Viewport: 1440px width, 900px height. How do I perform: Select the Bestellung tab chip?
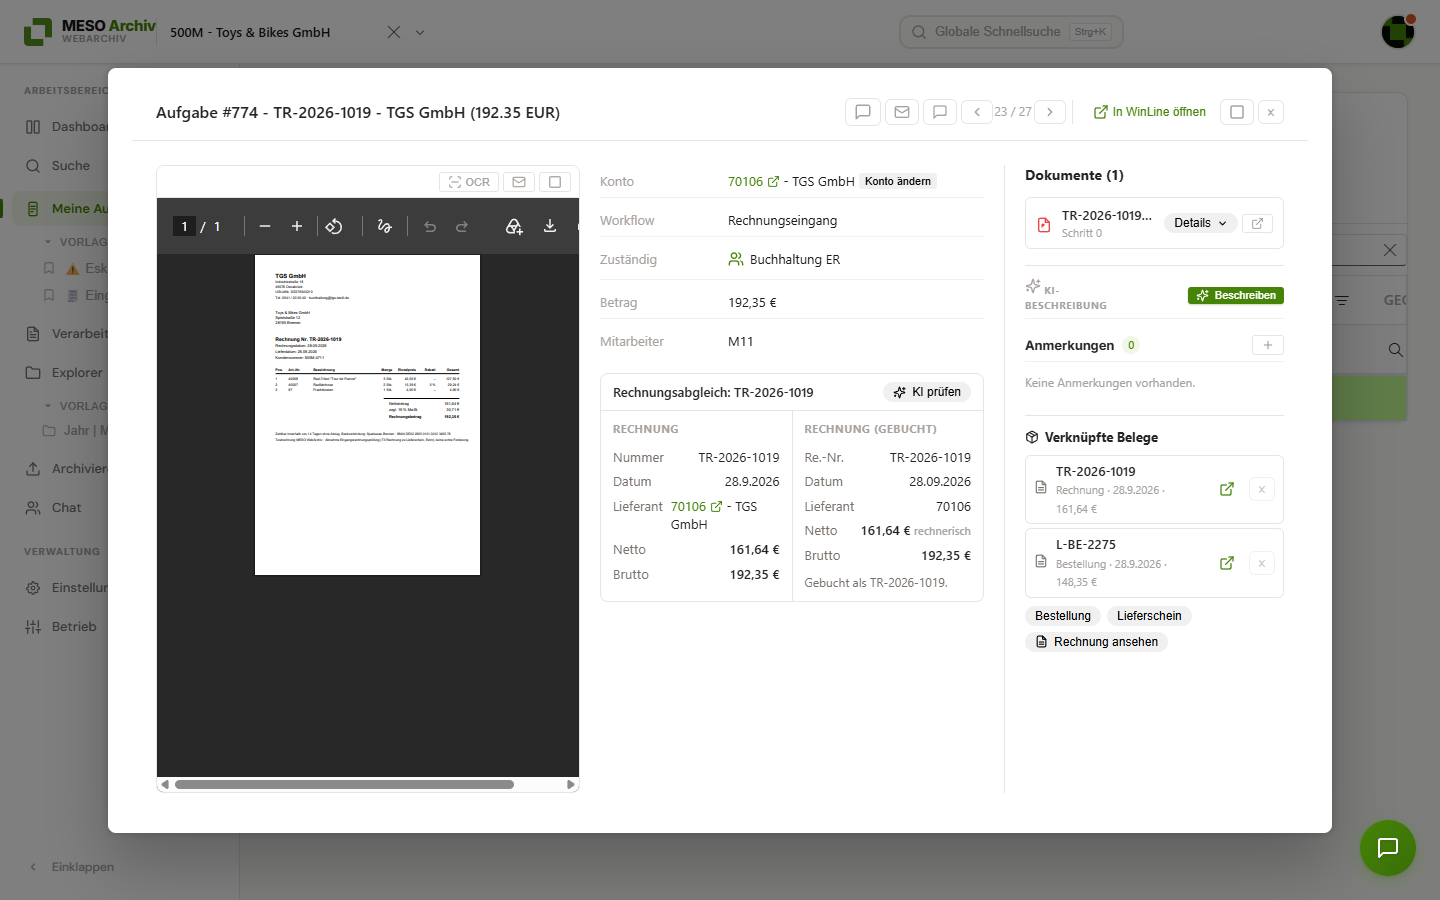coord(1063,616)
